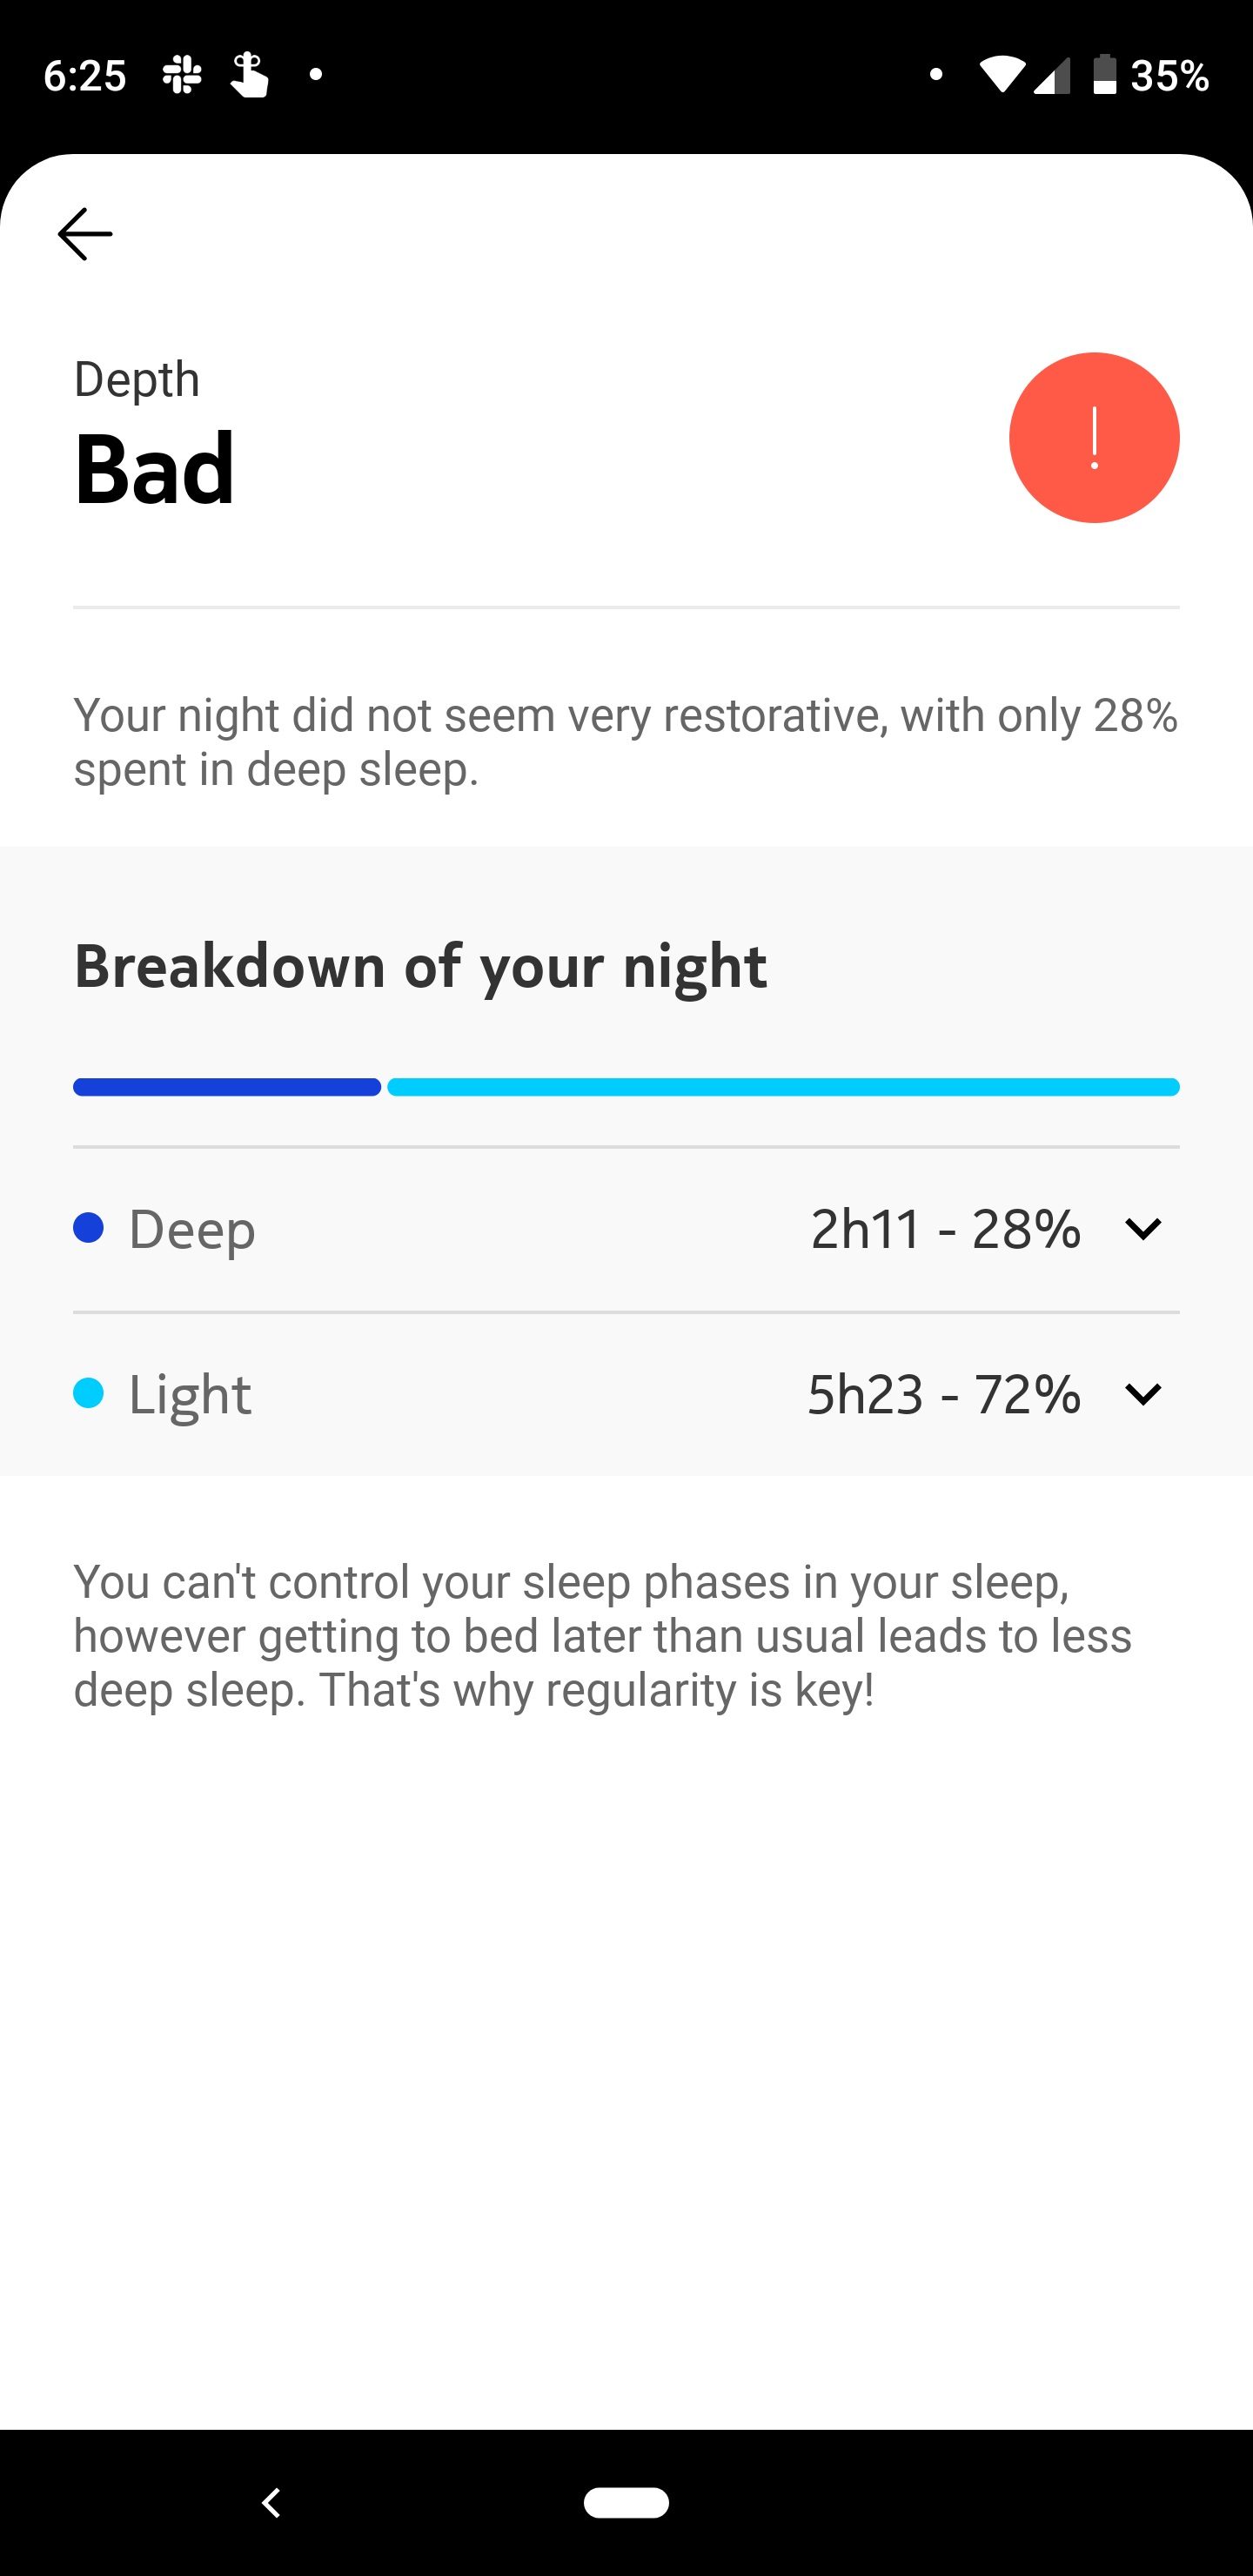1253x2576 pixels.
Task: Tap the cyan Light sleep dot
Action: 89,1393
